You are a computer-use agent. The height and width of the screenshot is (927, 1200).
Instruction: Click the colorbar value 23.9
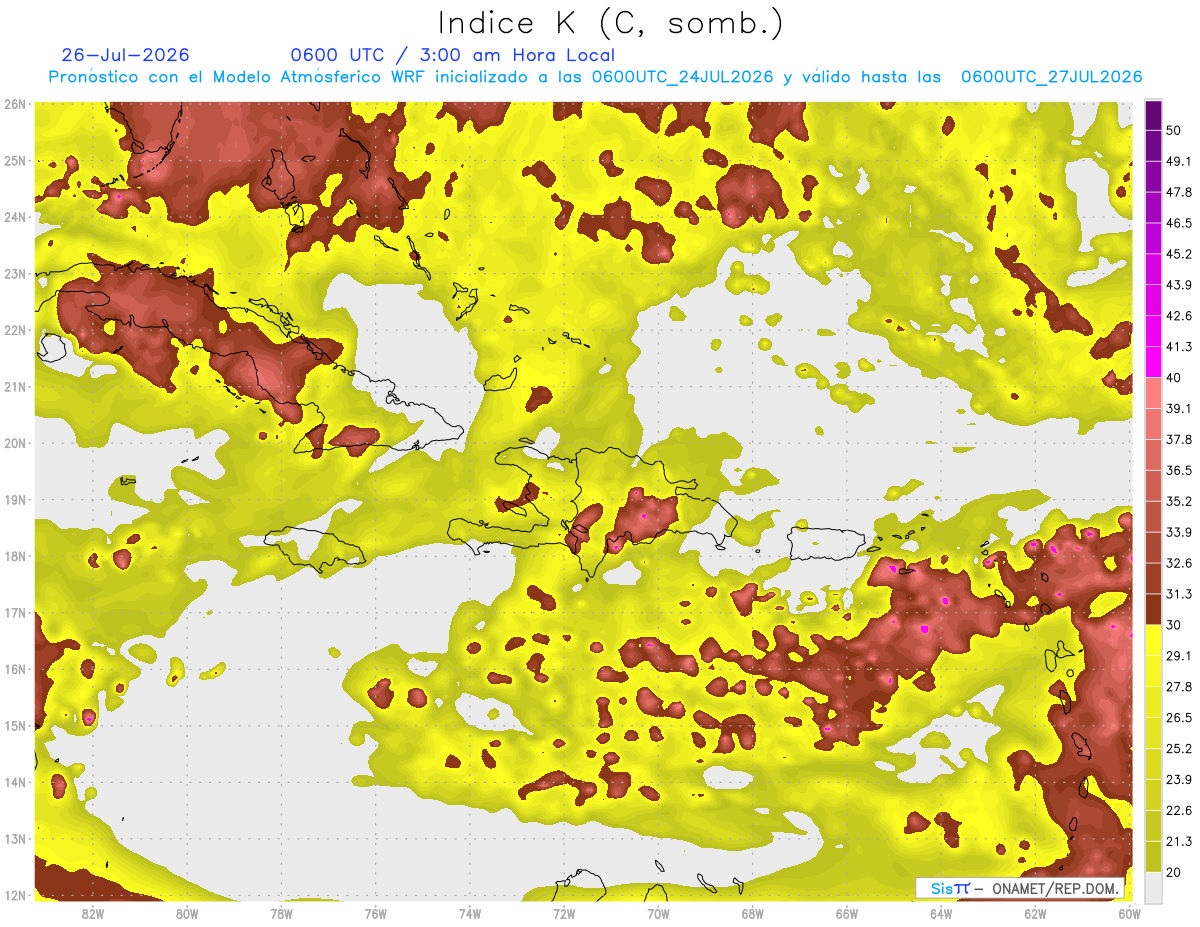1179,779
